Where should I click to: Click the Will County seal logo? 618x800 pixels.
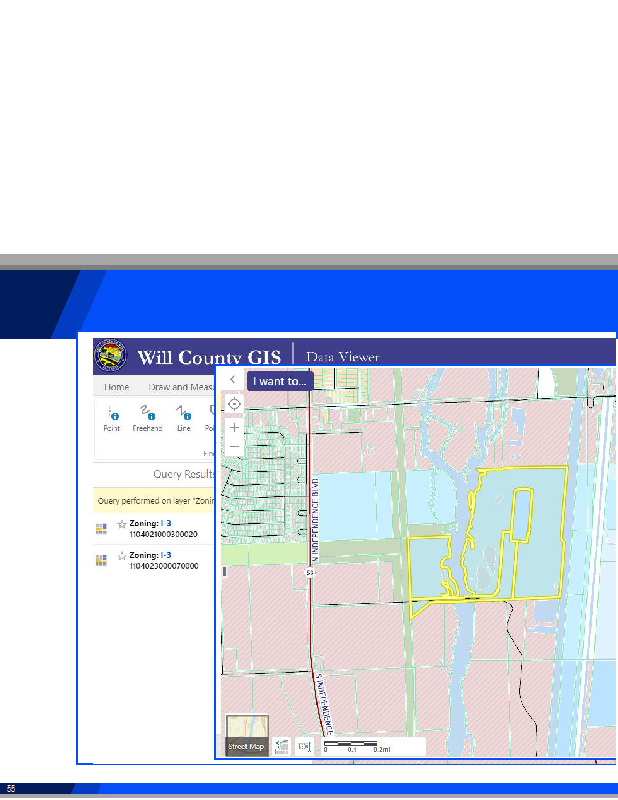pyautogui.click(x=113, y=357)
